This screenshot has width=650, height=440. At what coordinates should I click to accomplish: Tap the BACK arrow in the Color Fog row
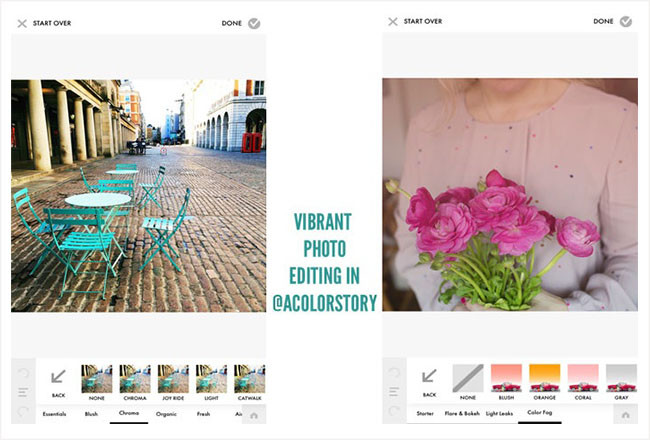(429, 376)
